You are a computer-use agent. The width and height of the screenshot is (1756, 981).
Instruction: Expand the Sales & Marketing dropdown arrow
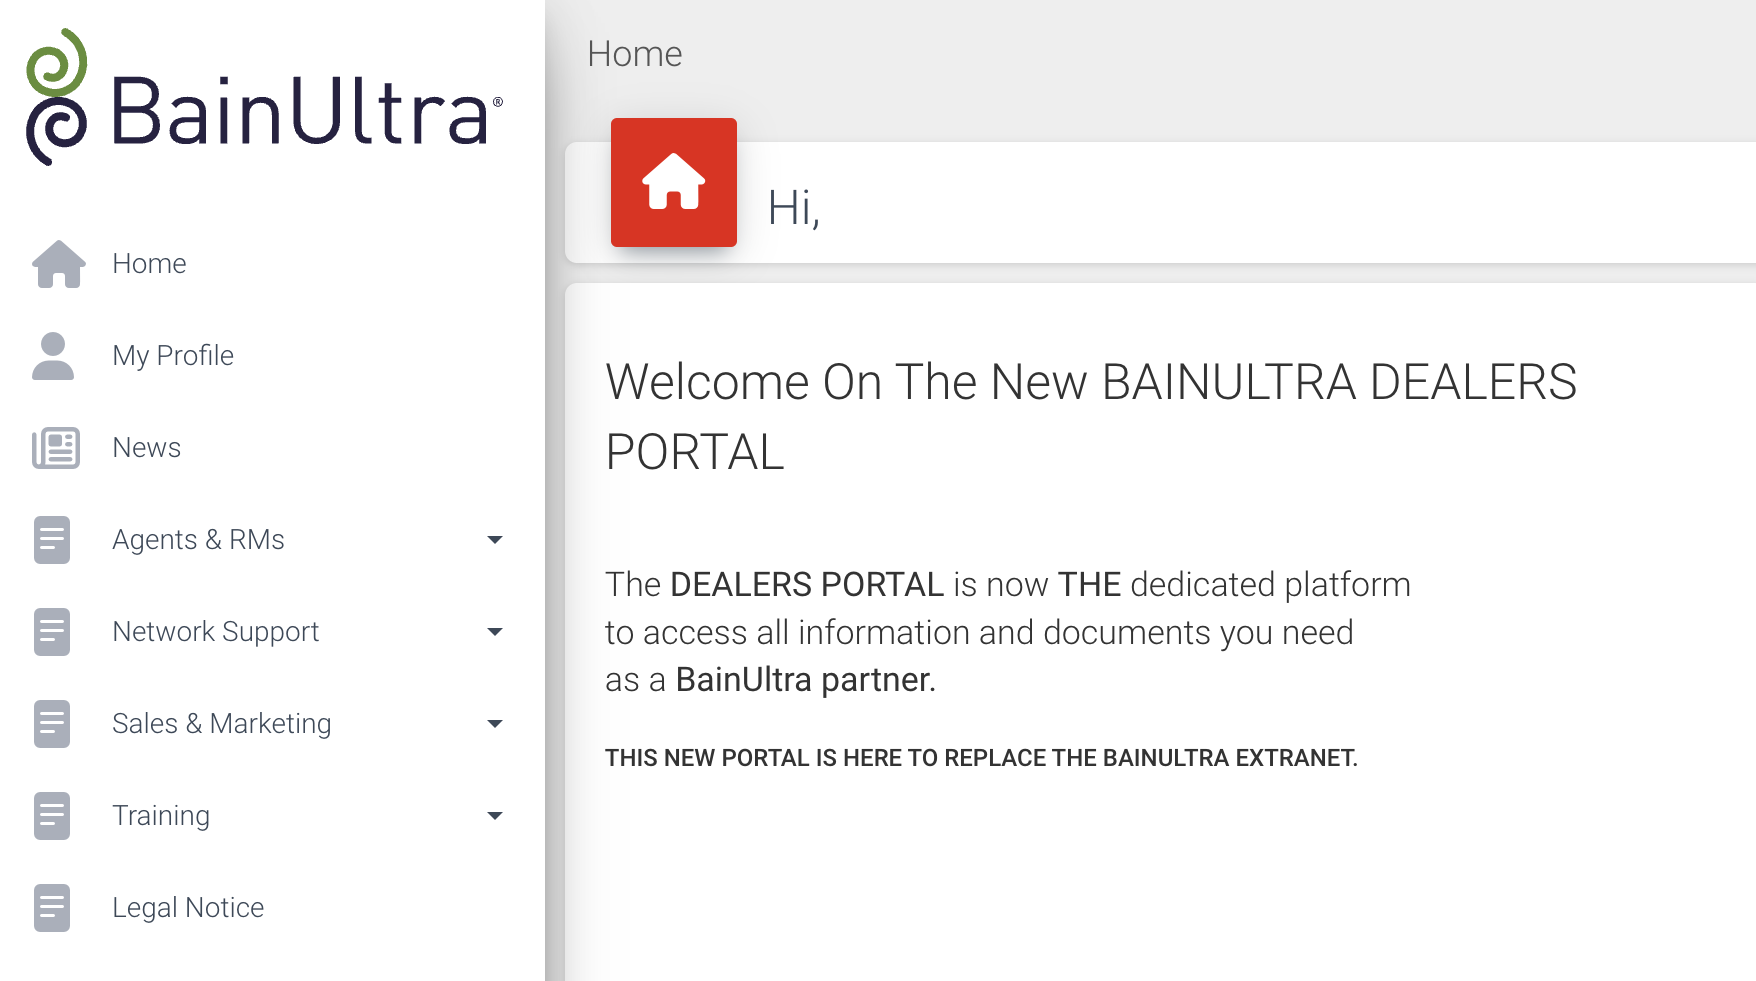pos(494,724)
